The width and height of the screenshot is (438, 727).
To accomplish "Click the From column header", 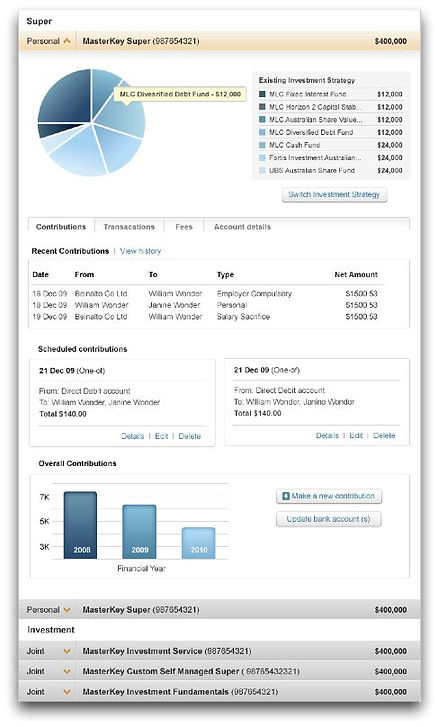I will click(84, 274).
